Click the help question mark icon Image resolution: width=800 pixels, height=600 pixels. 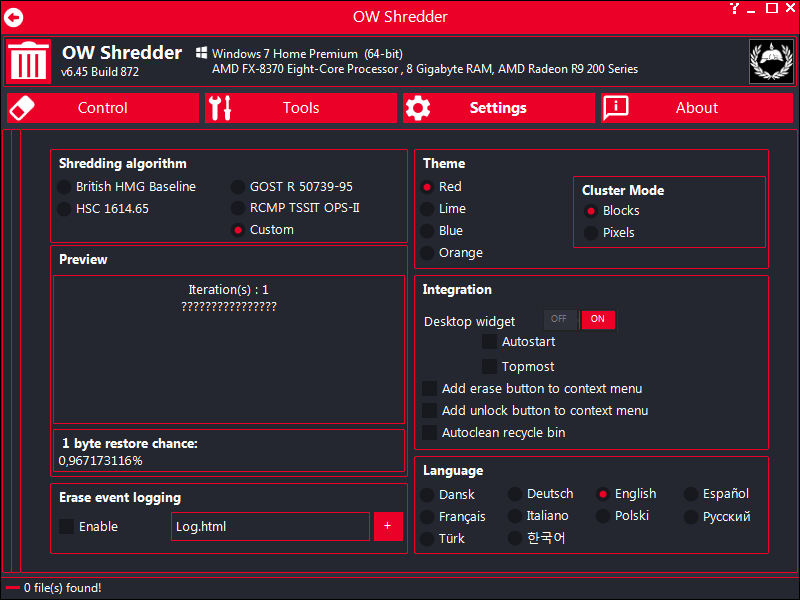click(x=734, y=8)
